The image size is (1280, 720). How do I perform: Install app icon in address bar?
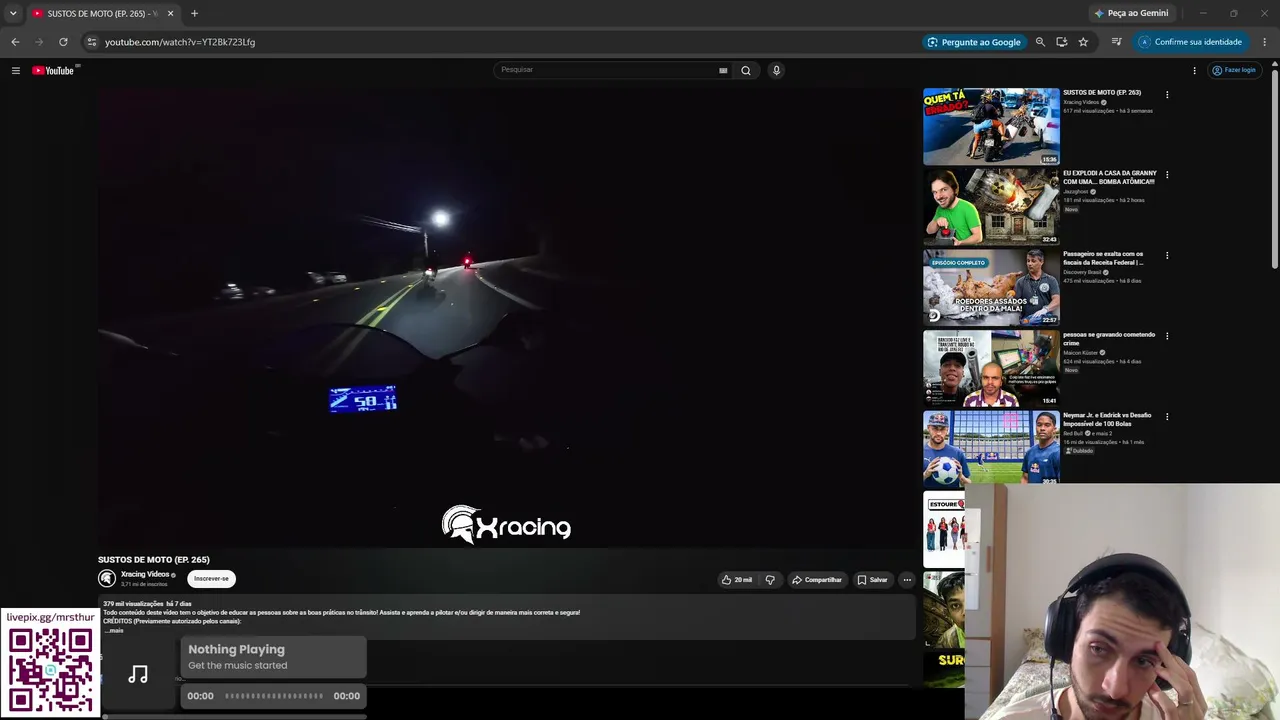point(1061,42)
